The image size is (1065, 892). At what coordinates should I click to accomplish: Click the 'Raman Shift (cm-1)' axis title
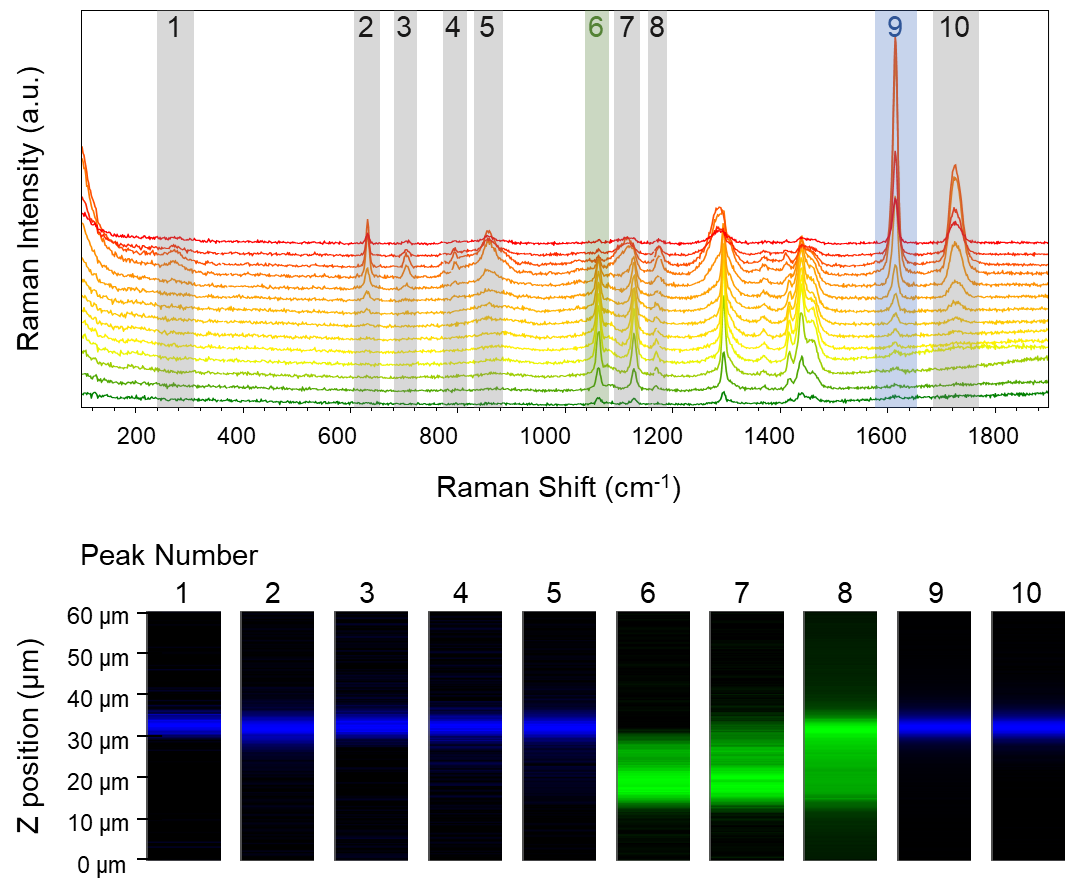[558, 488]
